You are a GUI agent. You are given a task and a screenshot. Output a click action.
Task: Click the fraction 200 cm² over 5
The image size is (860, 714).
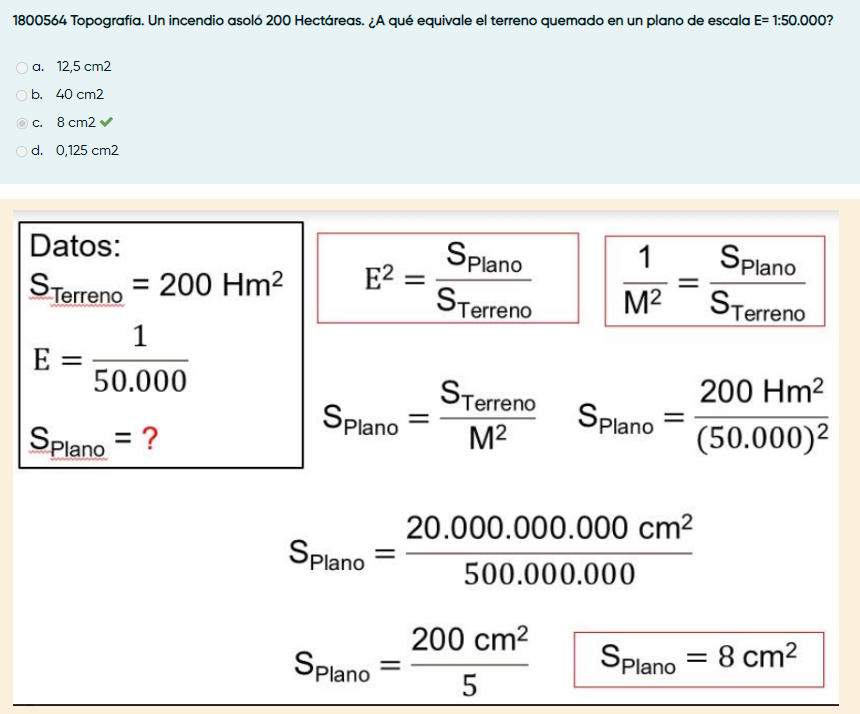click(x=469, y=662)
